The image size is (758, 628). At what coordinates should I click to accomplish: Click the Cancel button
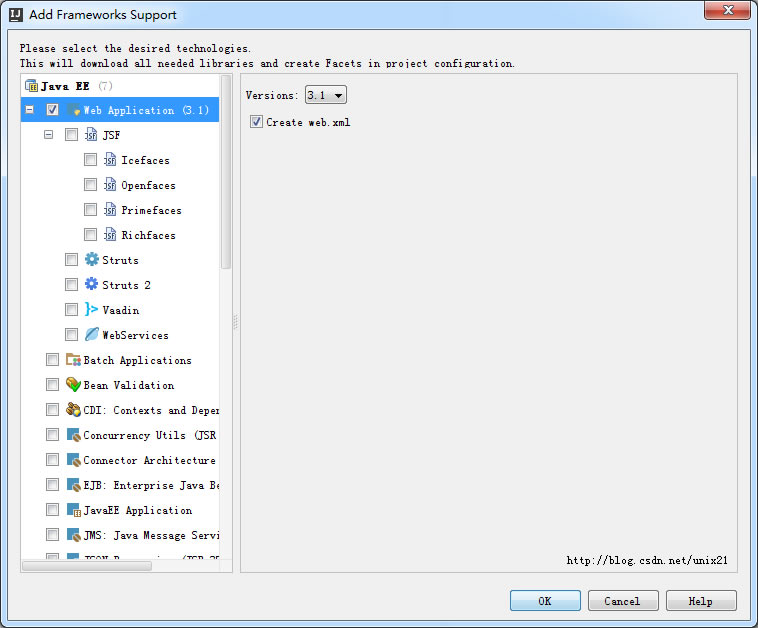coord(623,601)
